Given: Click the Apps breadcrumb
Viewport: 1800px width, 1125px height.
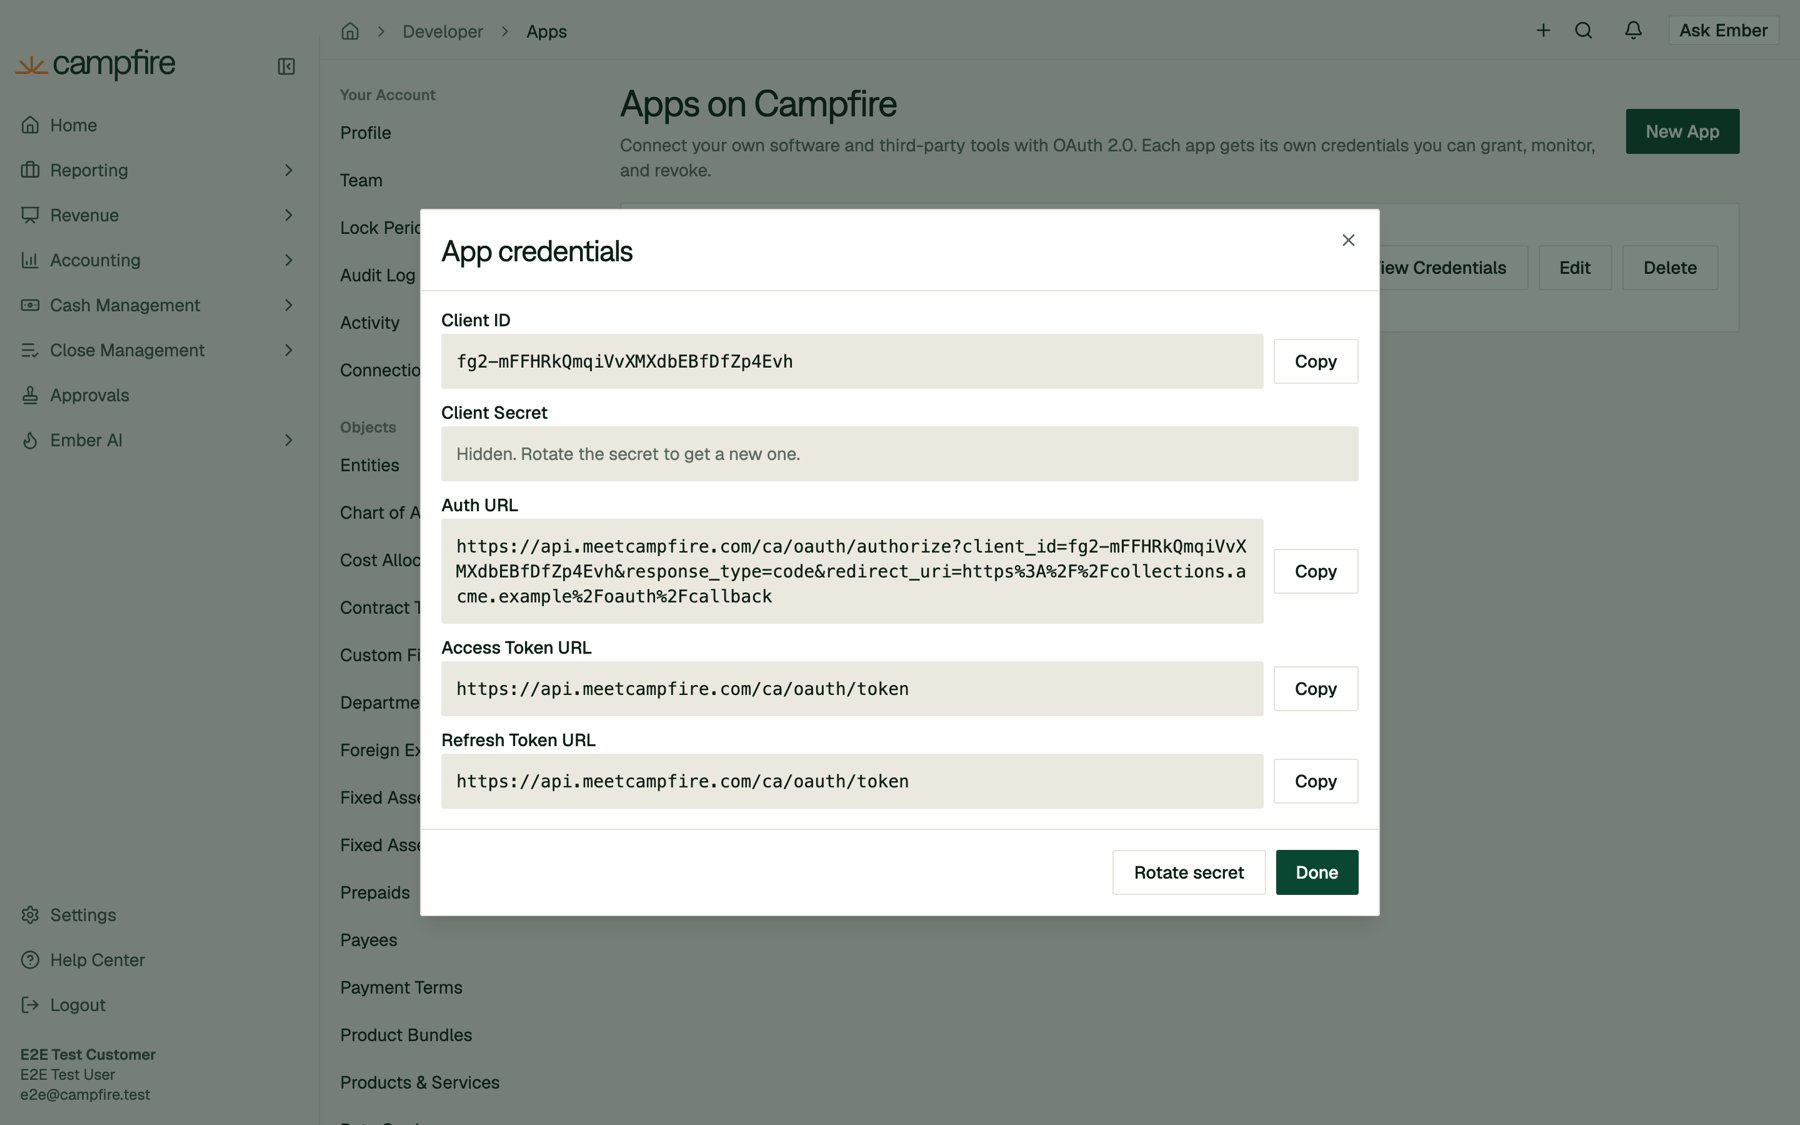Looking at the screenshot, I should point(546,31).
